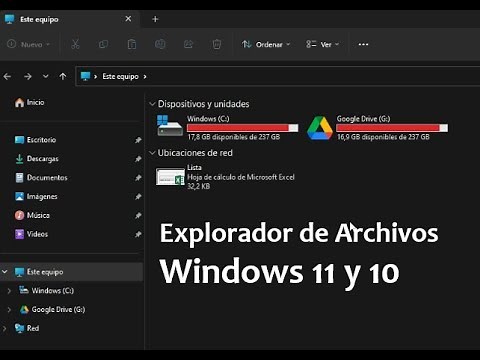The height and width of the screenshot is (360, 480).
Task: Go up one folder level
Action: (x=63, y=77)
